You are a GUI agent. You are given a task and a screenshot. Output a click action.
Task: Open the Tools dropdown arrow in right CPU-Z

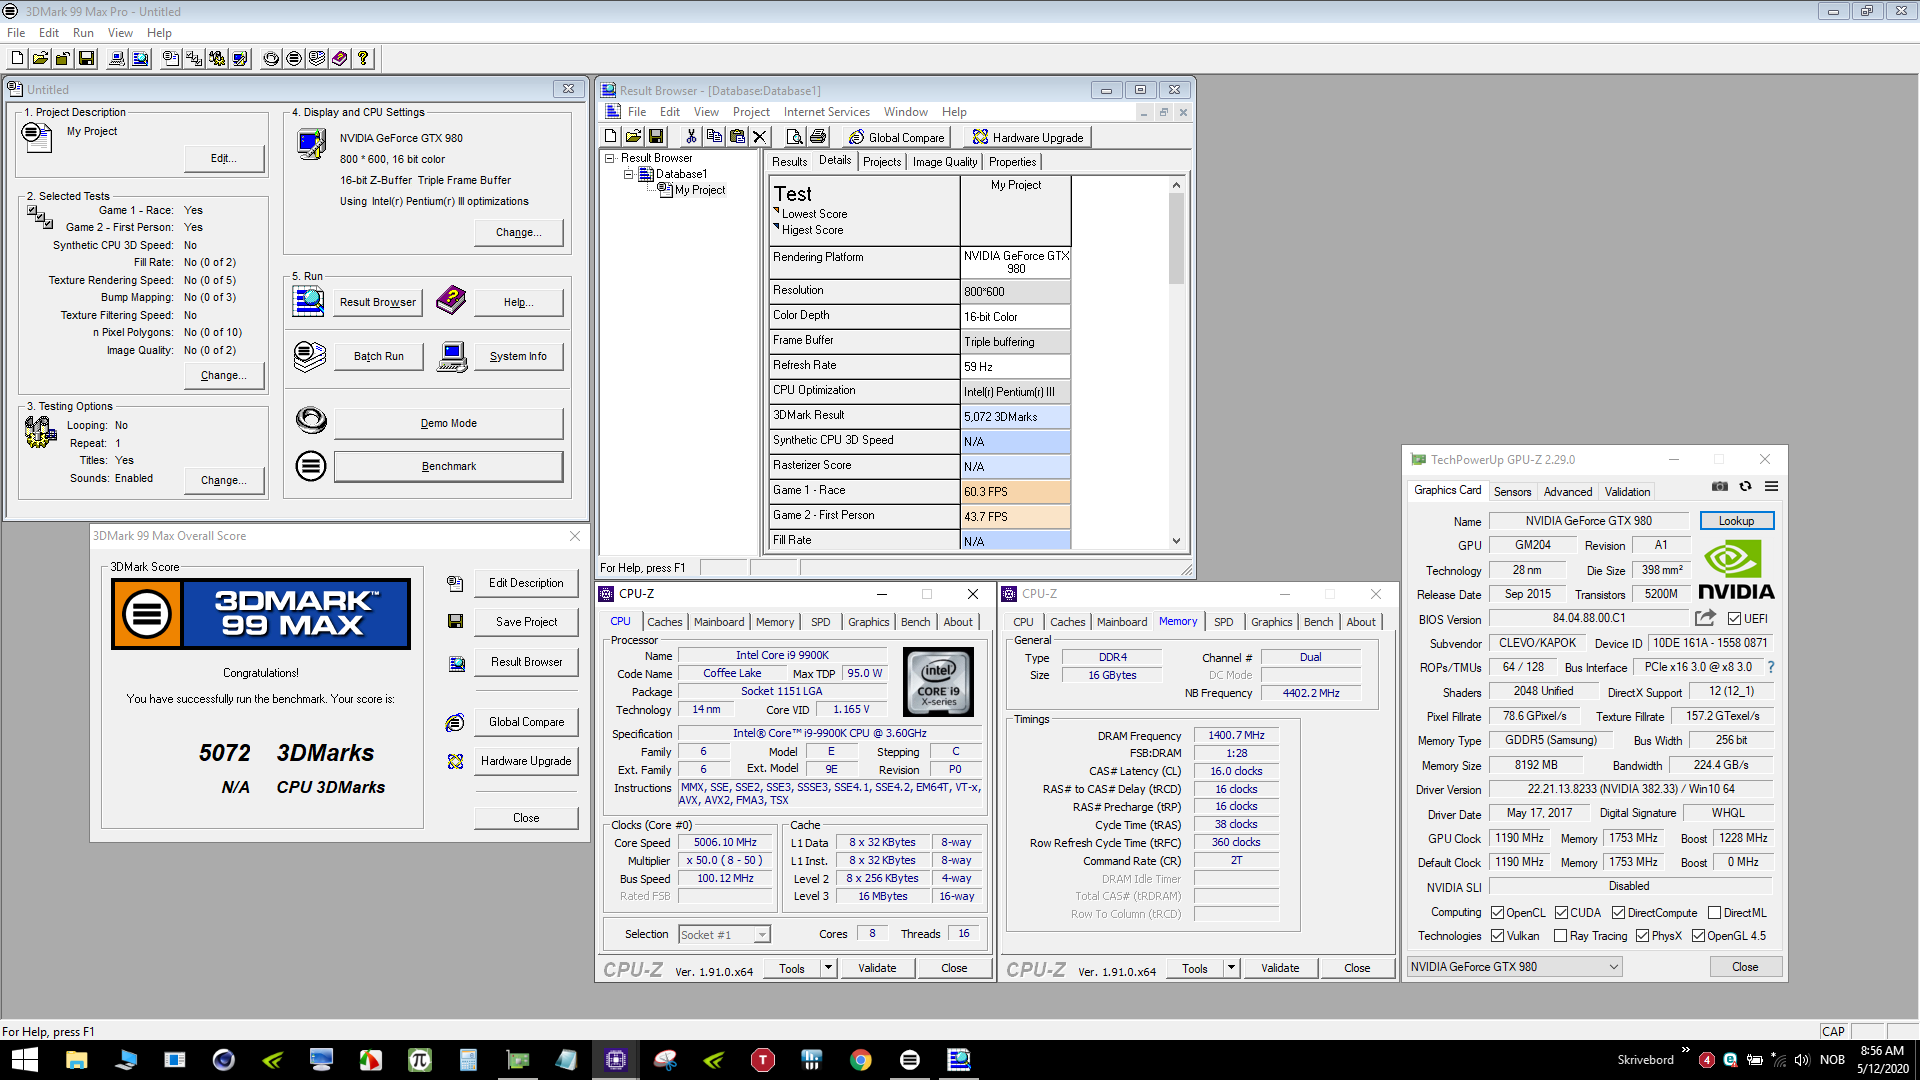point(1231,968)
